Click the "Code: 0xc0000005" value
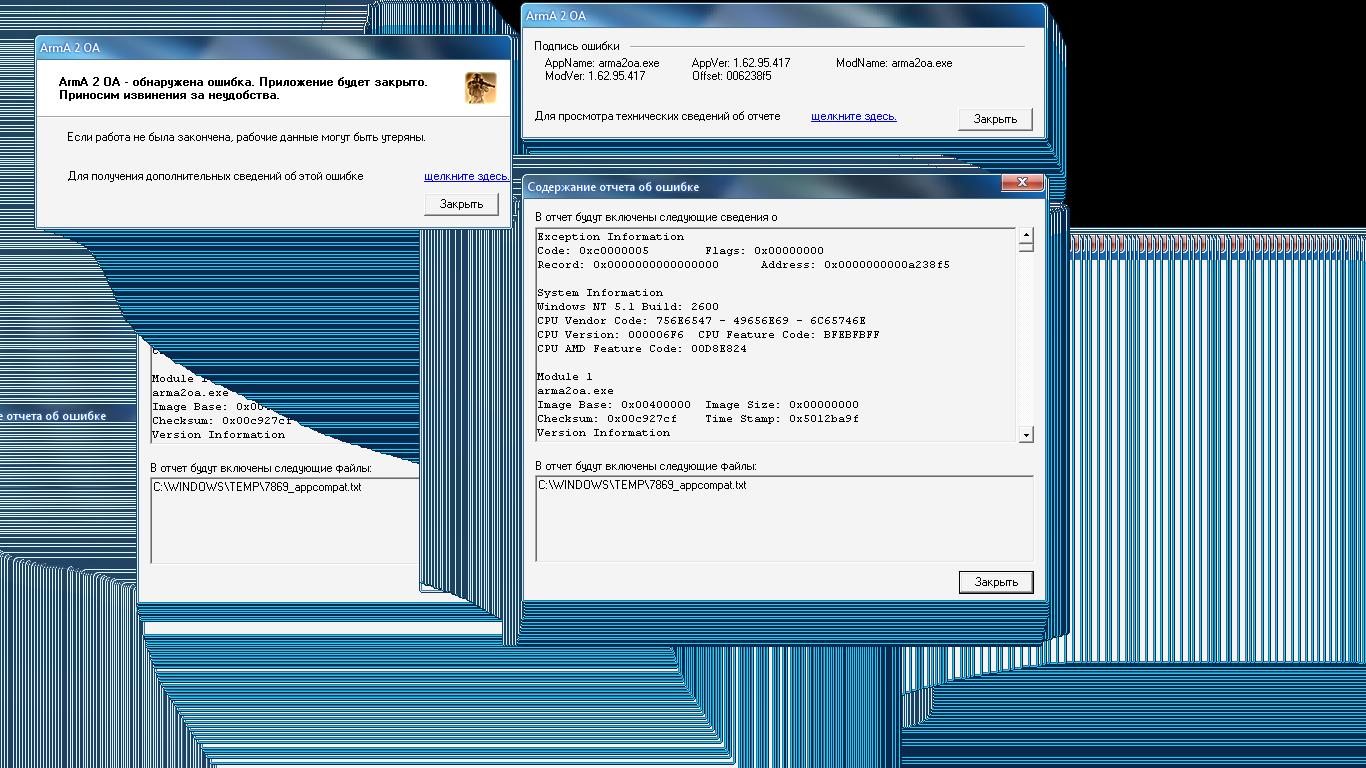The width and height of the screenshot is (1366, 768). click(593, 251)
